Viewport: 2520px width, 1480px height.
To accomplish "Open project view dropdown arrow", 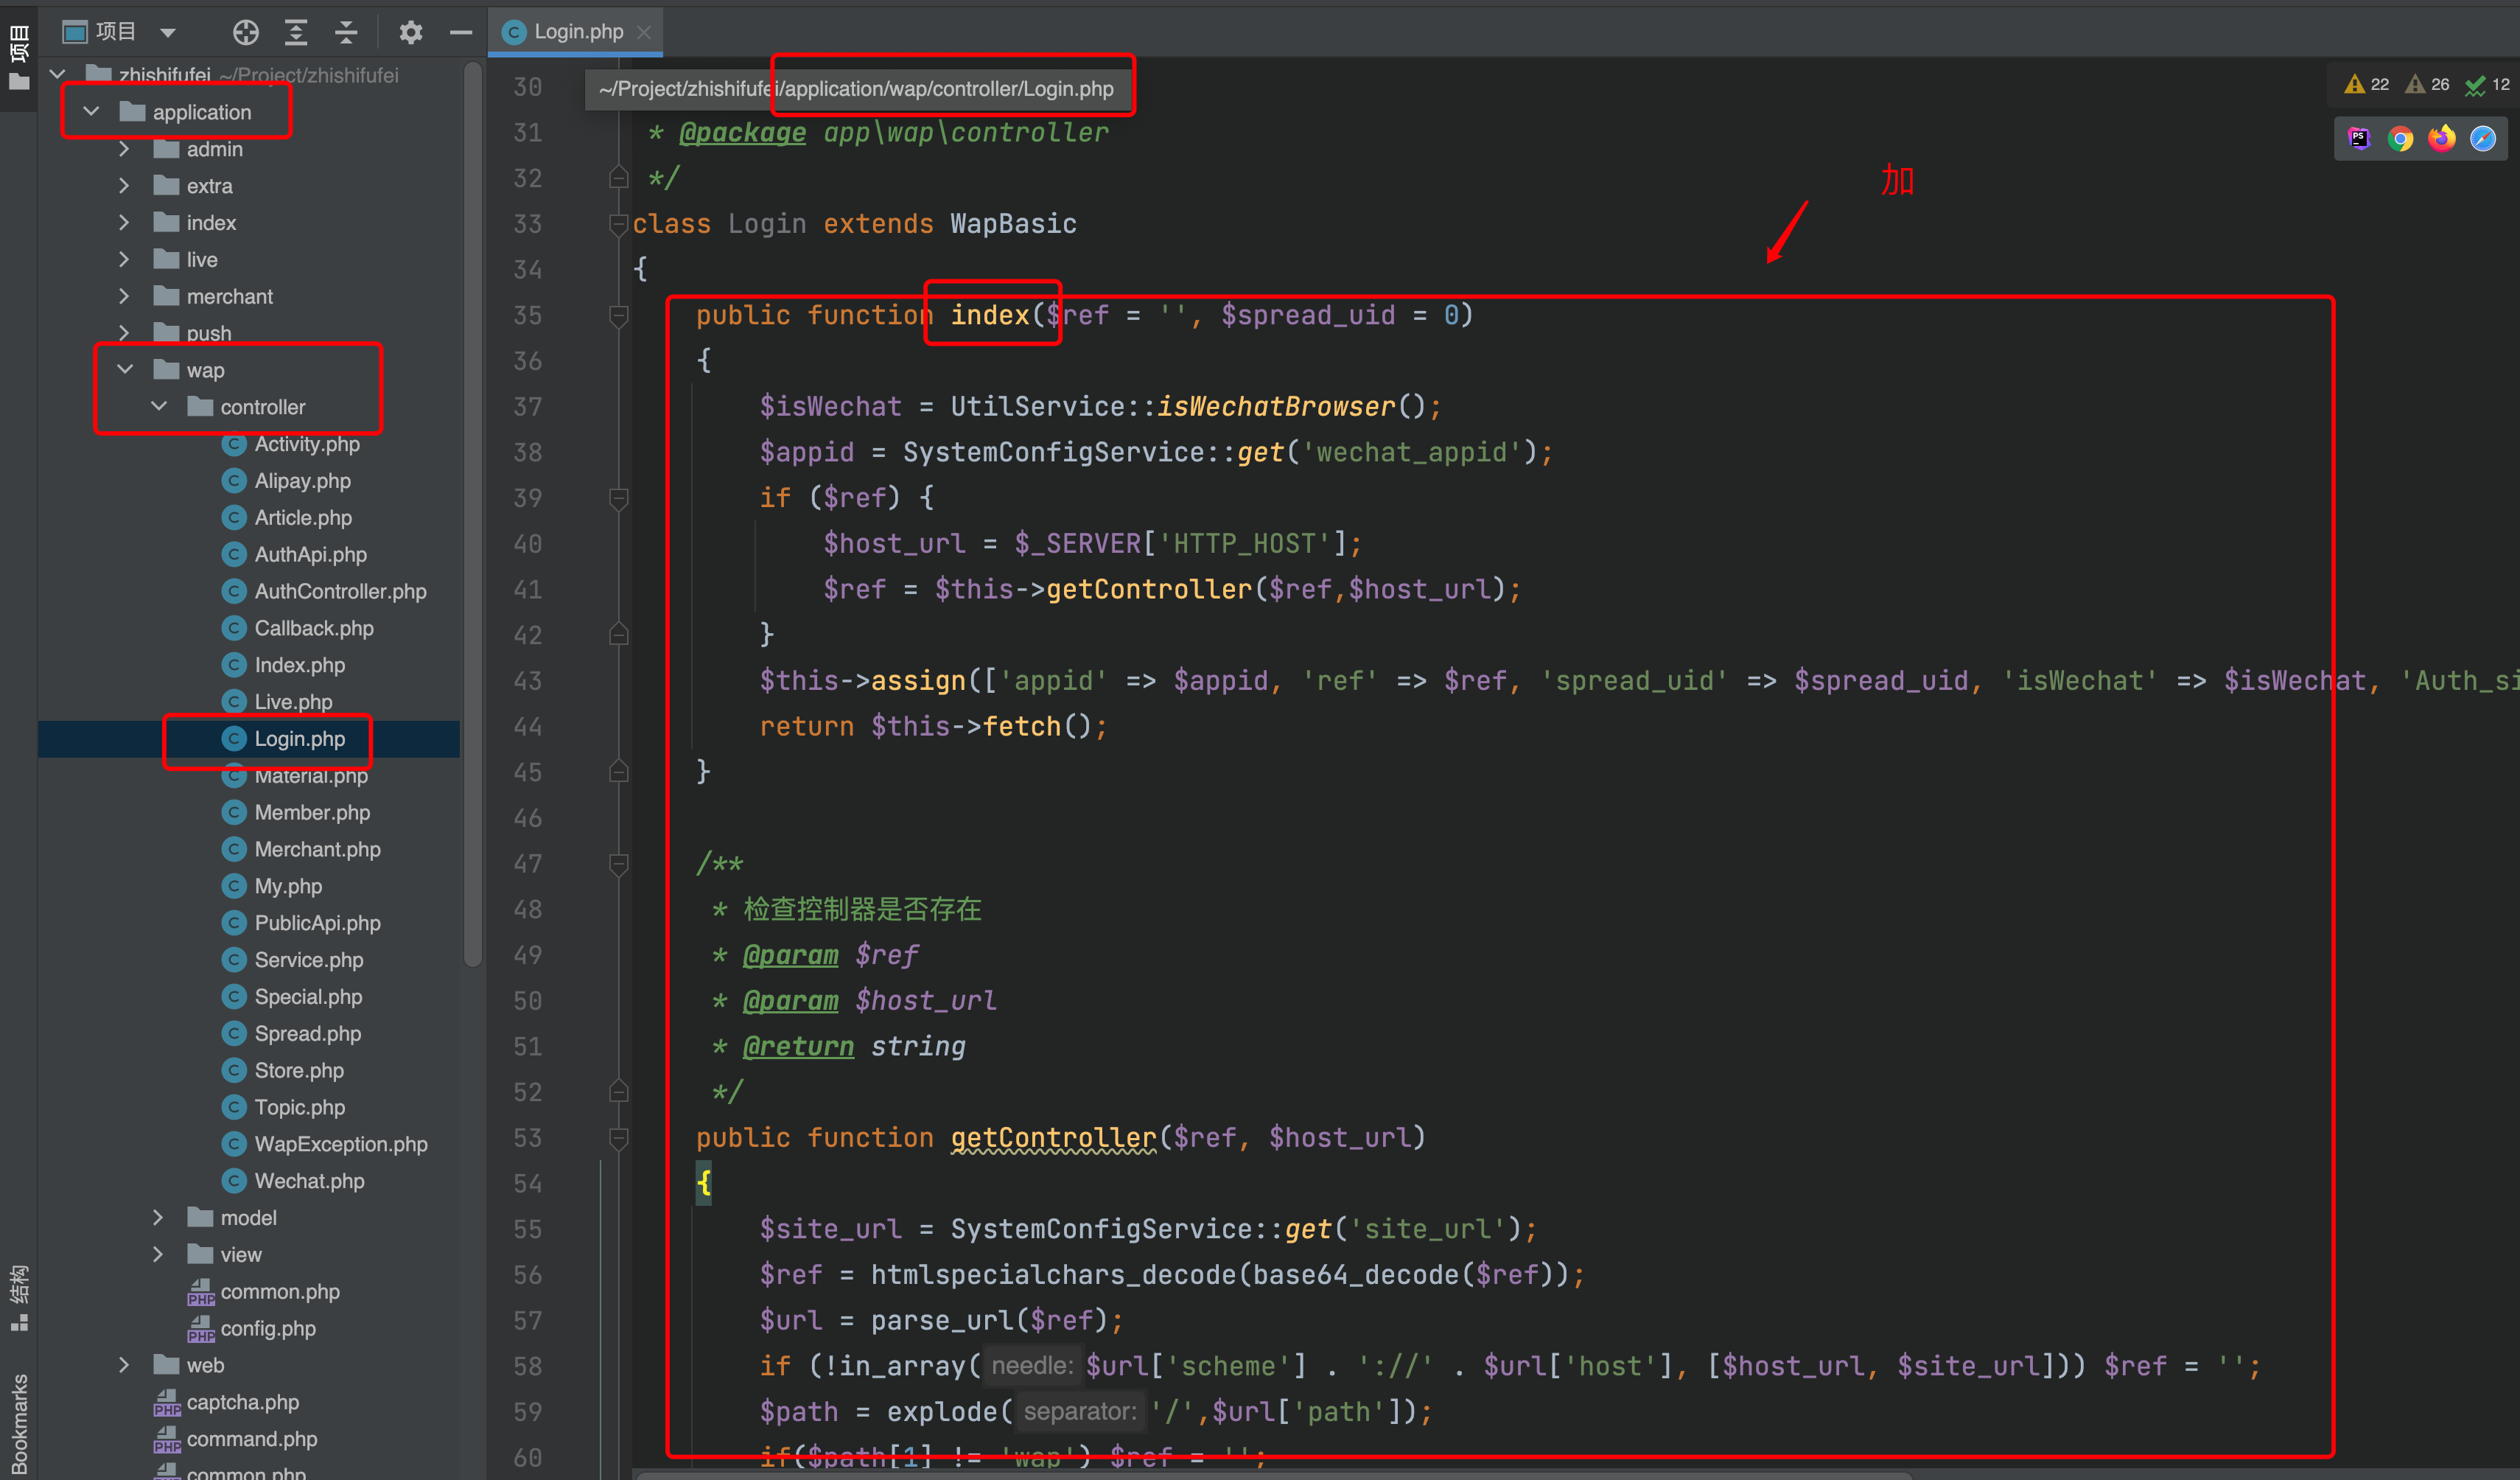I will pos(168,33).
